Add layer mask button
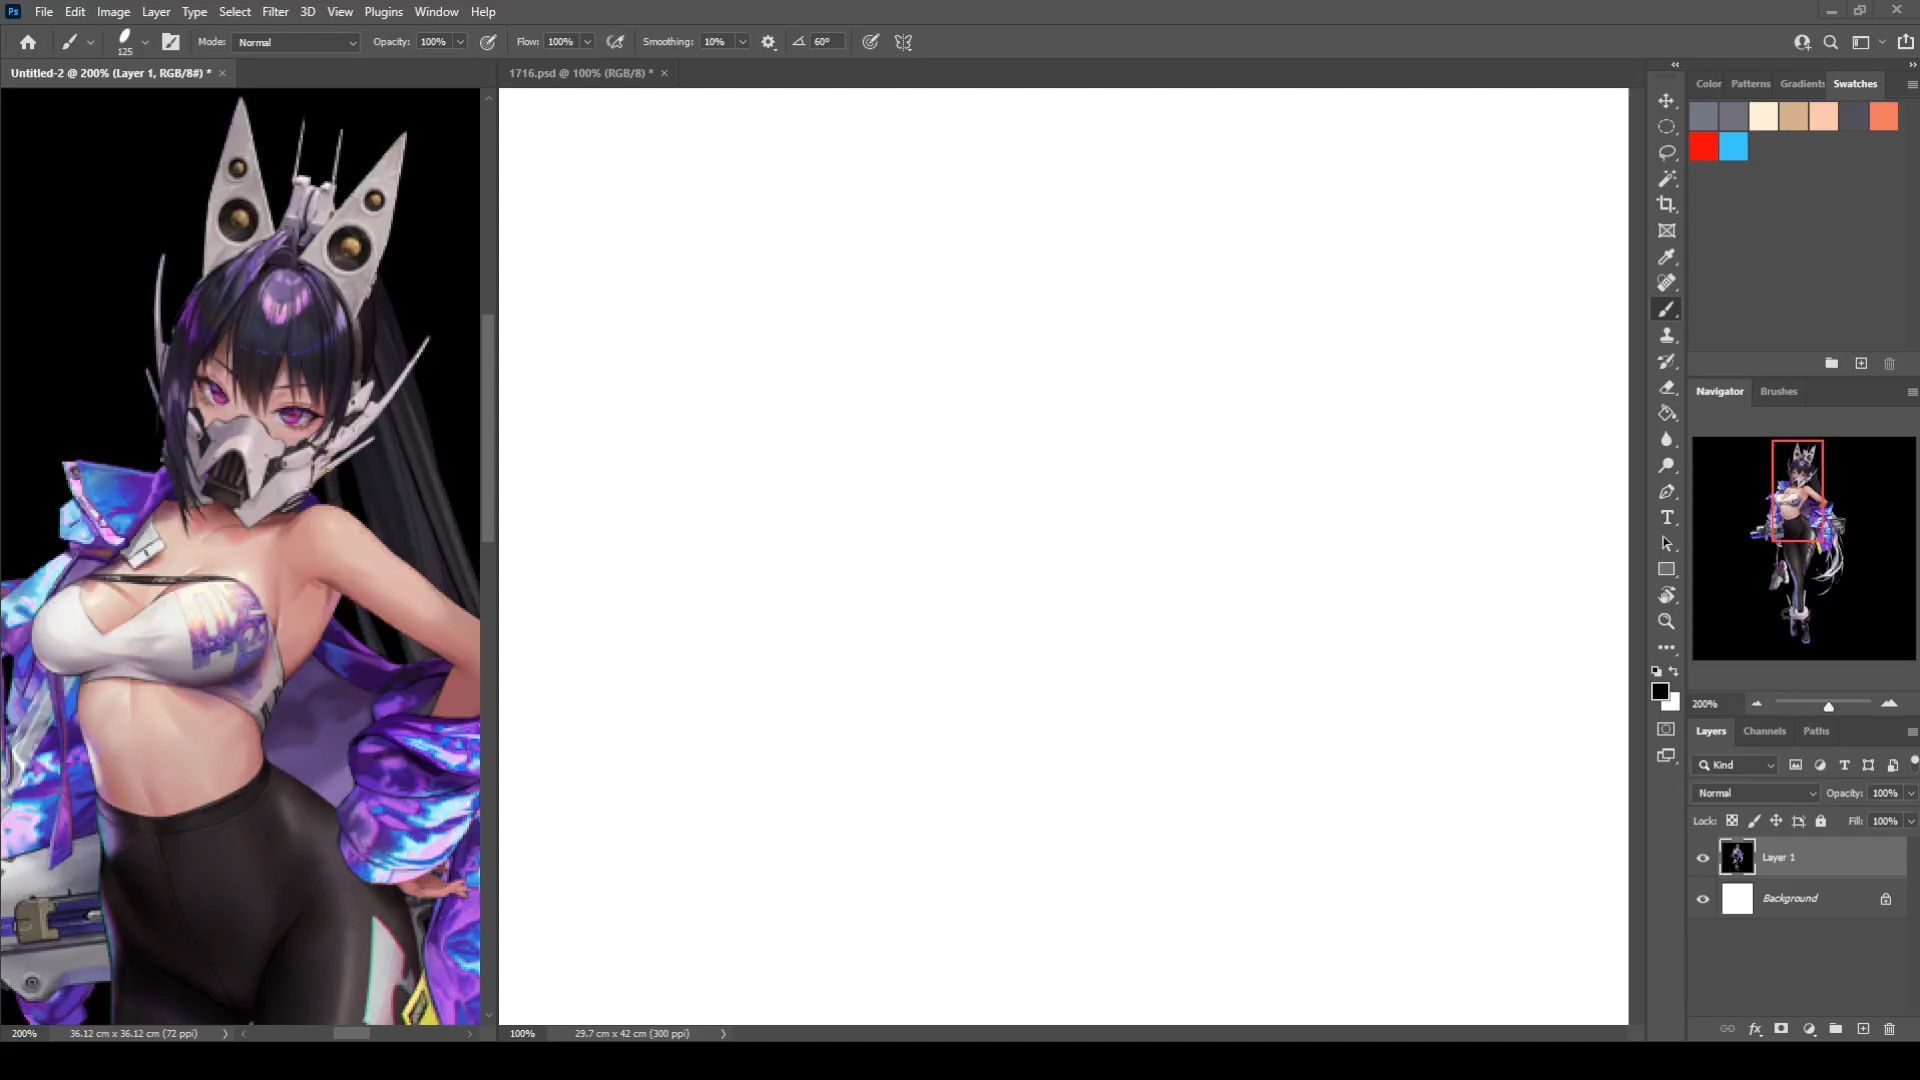 (1781, 1029)
